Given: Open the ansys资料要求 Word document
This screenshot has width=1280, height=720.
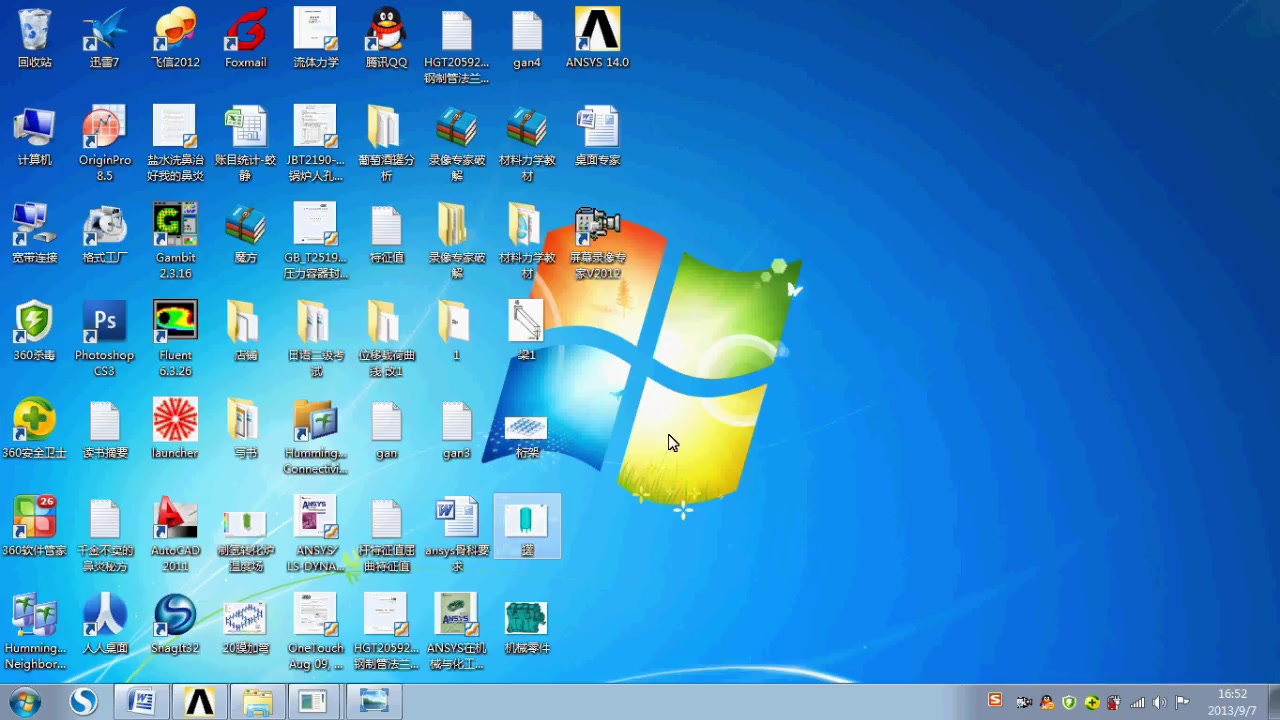Looking at the screenshot, I should click(x=457, y=534).
